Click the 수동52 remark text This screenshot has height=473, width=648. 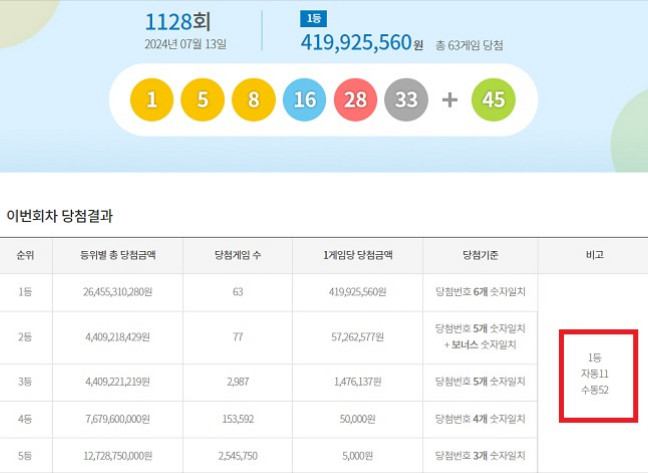(595, 390)
